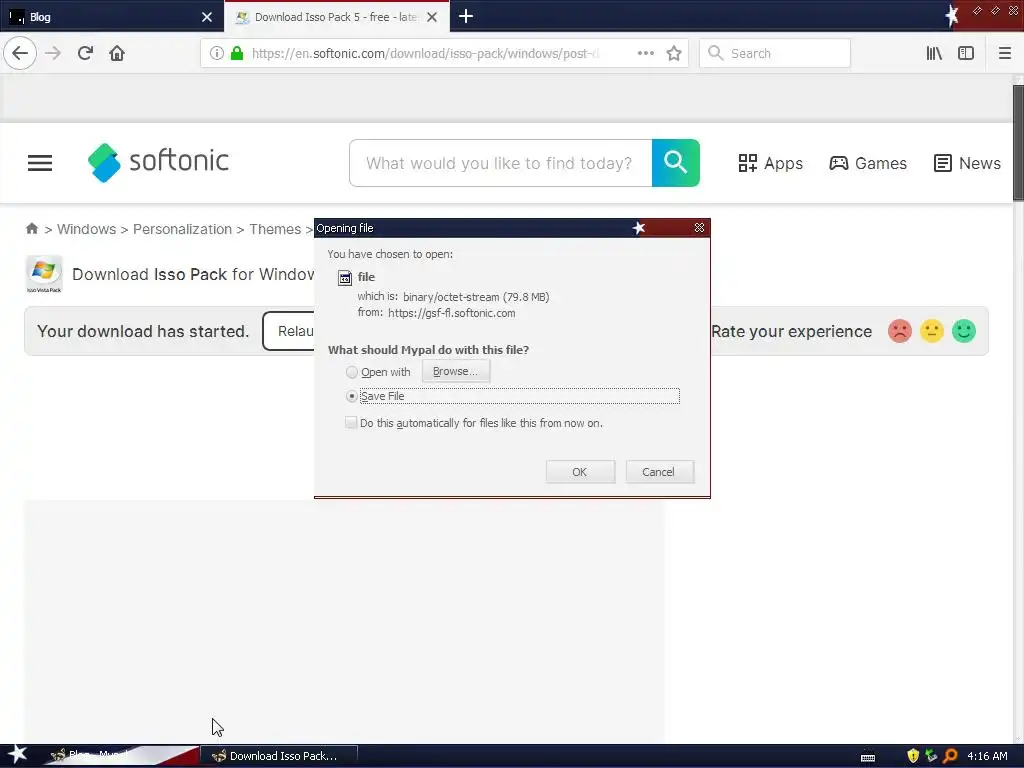This screenshot has height=768, width=1024.
Task: Follow the Themes breadcrumb link
Action: [275, 229]
